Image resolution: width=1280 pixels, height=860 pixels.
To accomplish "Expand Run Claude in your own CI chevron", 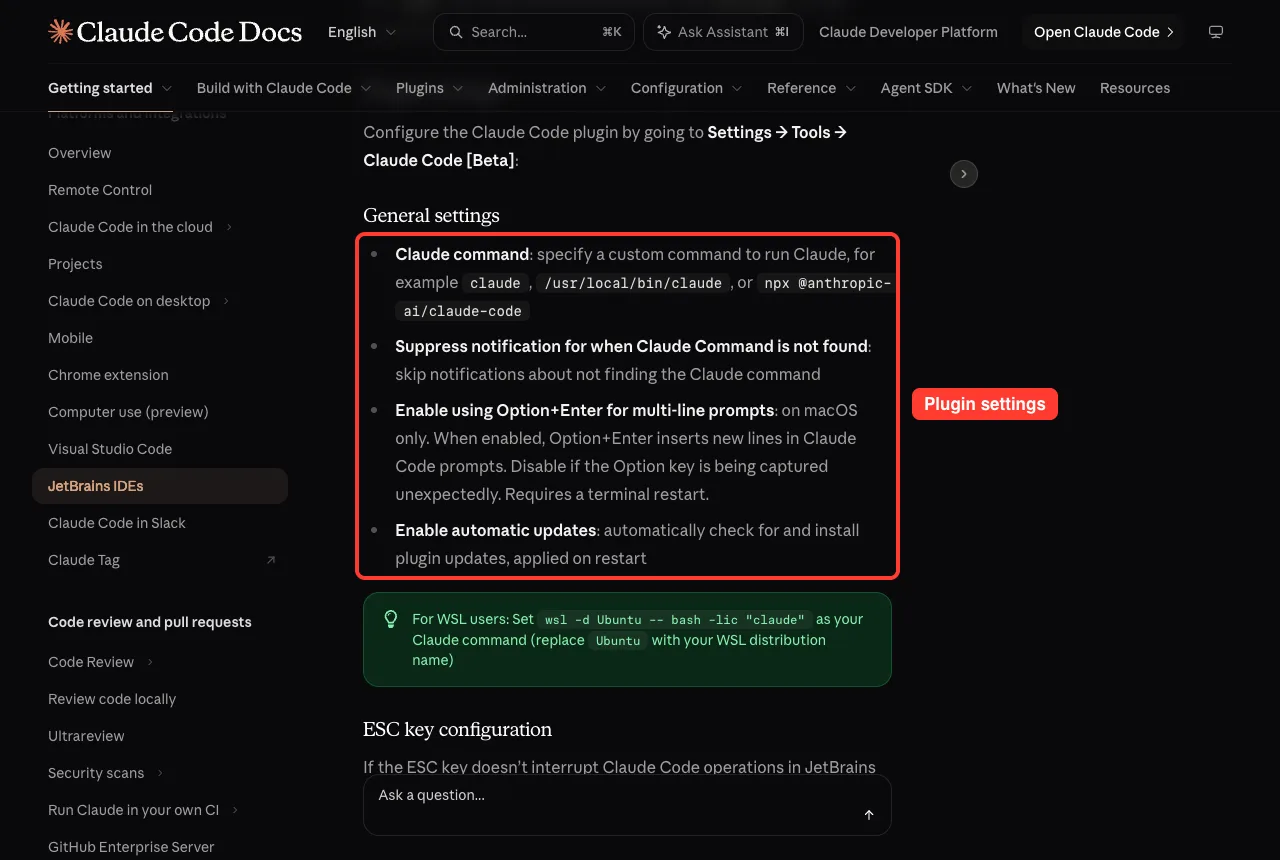I will (x=235, y=810).
